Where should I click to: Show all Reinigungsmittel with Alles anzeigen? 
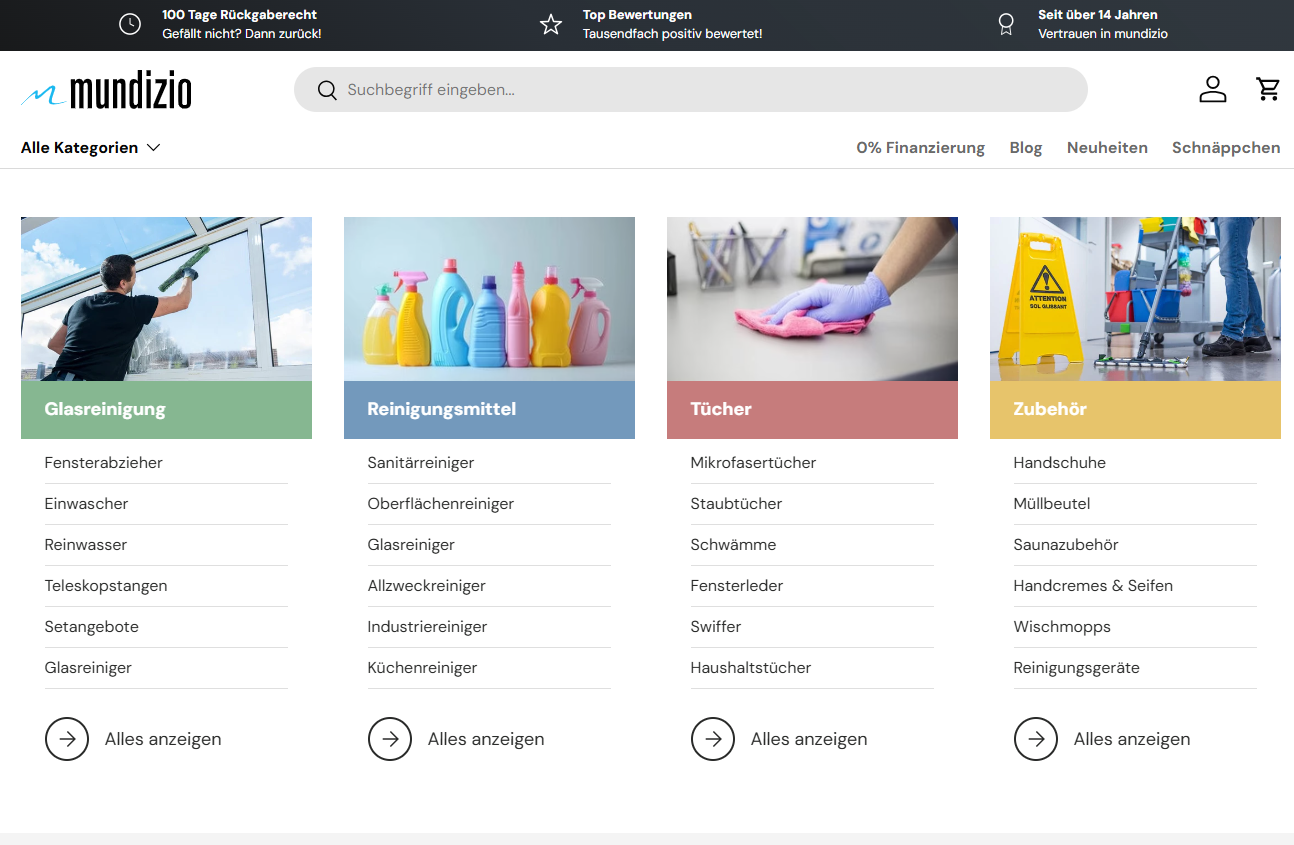[x=486, y=739]
